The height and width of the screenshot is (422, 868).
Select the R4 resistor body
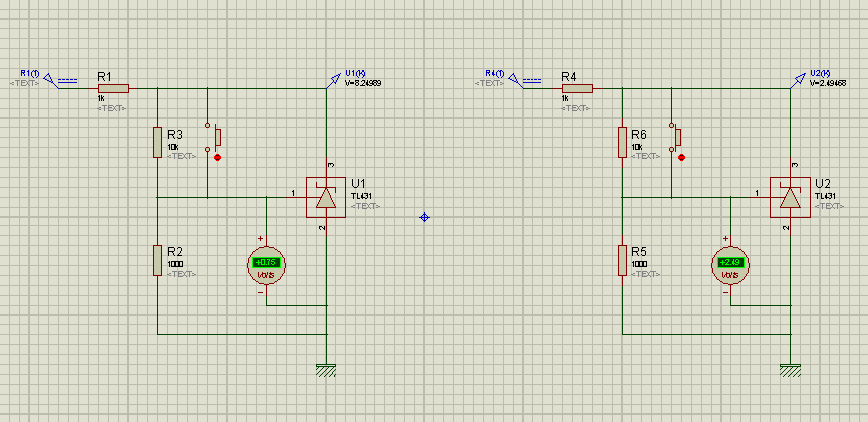577,89
